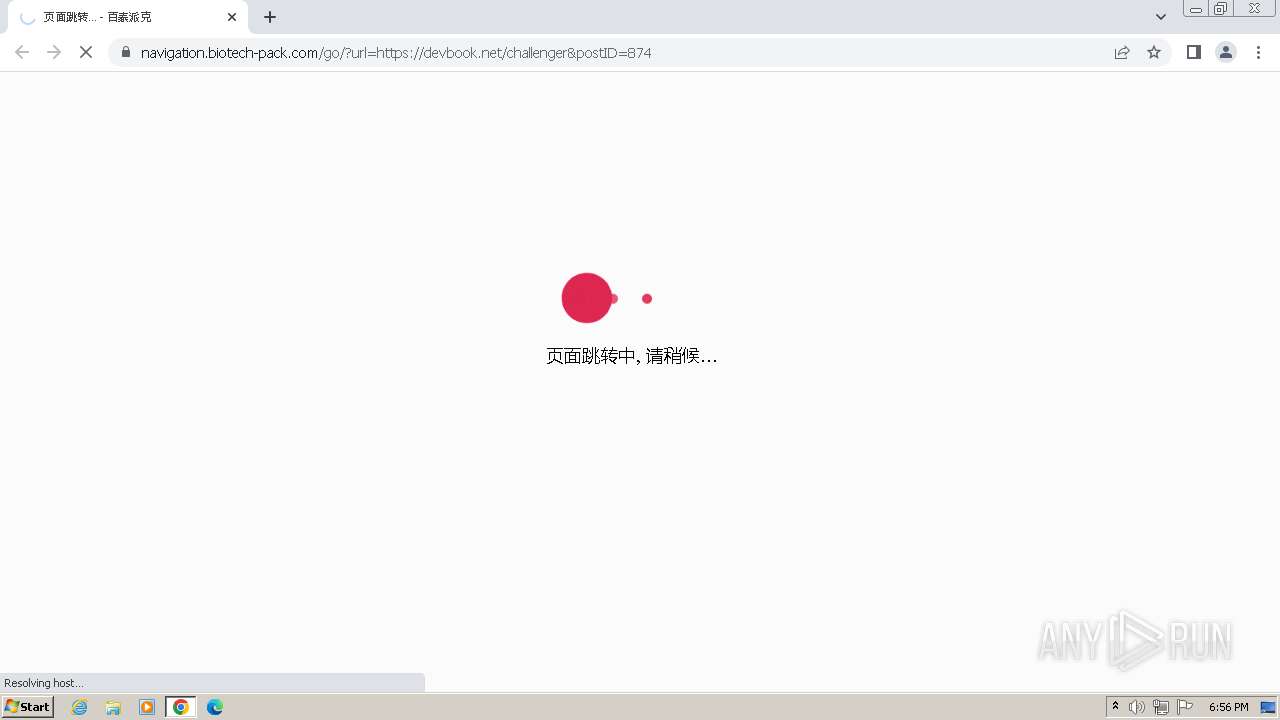This screenshot has height=720, width=1280.
Task: View site security lock info
Action: [125, 52]
